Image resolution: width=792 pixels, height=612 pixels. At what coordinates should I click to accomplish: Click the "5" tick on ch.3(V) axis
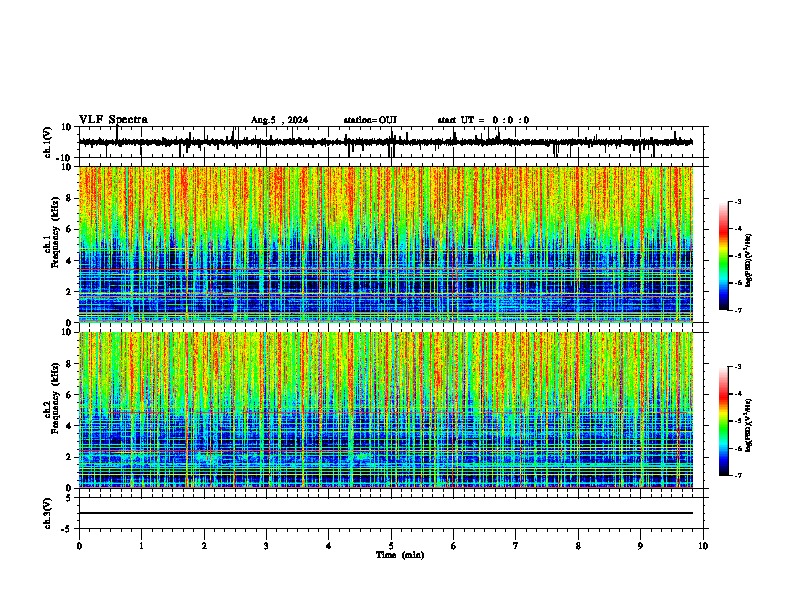point(70,498)
